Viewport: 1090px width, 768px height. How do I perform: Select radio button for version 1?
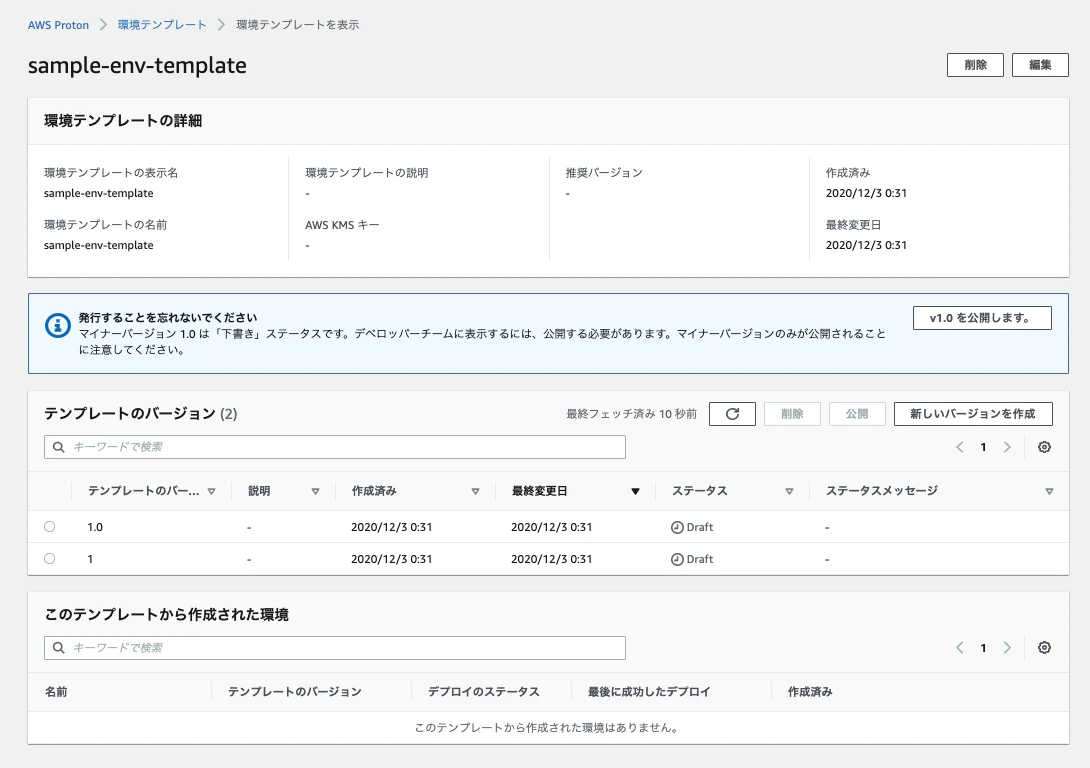[x=49, y=558]
